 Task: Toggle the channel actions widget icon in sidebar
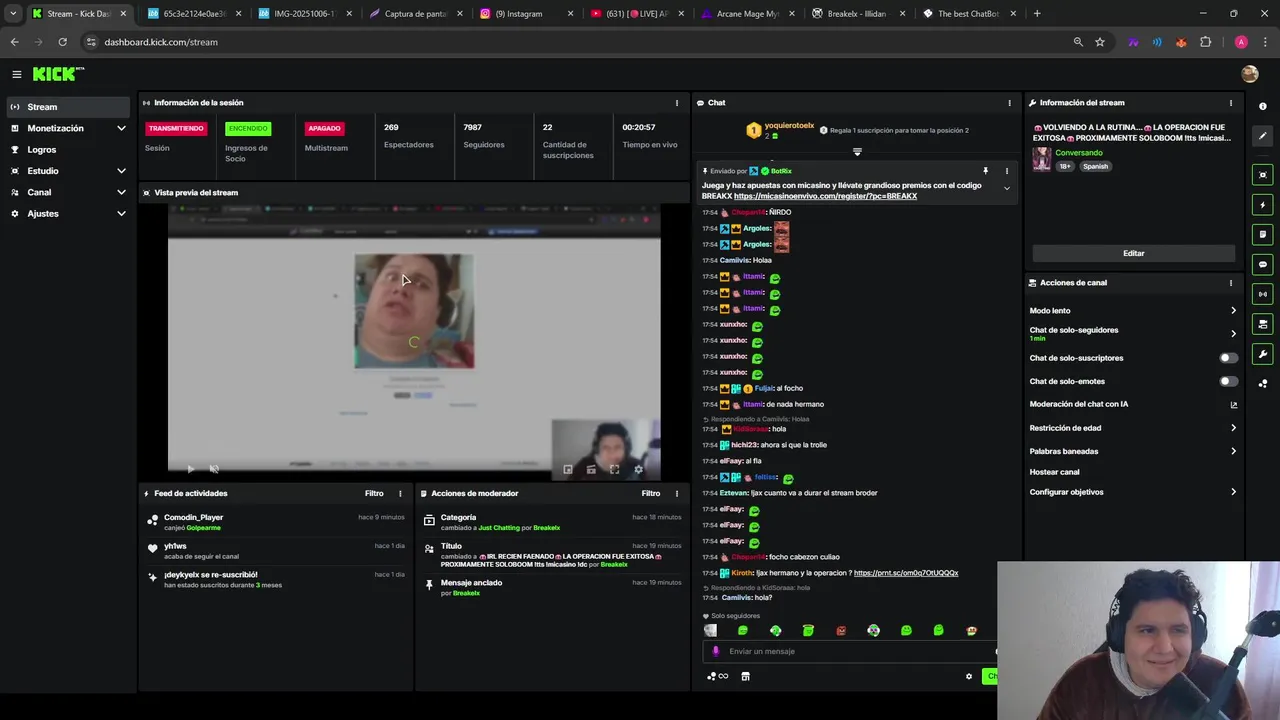point(1263,324)
